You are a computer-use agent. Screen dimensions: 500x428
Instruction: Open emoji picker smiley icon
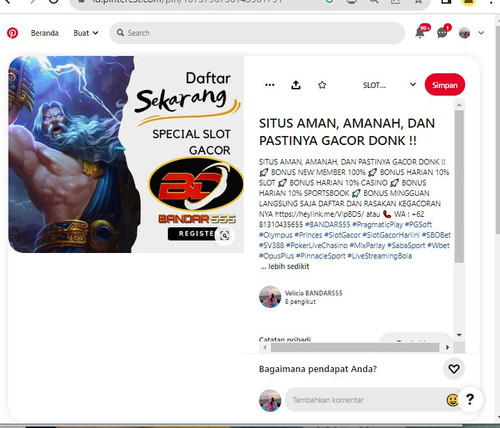[452, 400]
